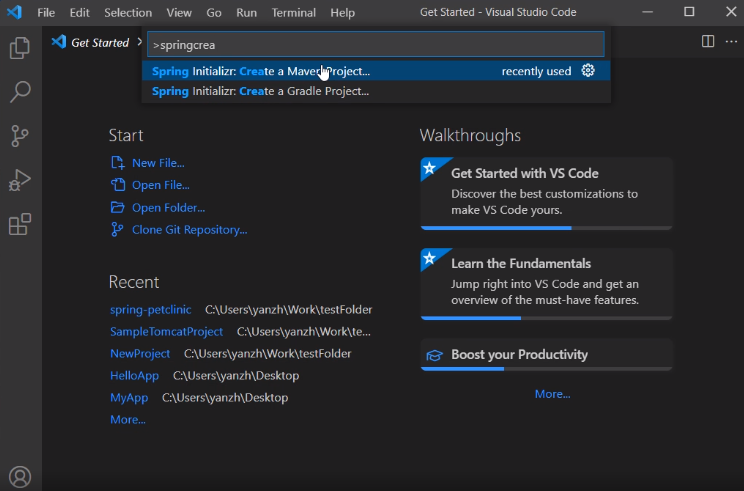The height and width of the screenshot is (491, 744).
Task: Click the Clone Git Repository icon
Action: click(117, 230)
